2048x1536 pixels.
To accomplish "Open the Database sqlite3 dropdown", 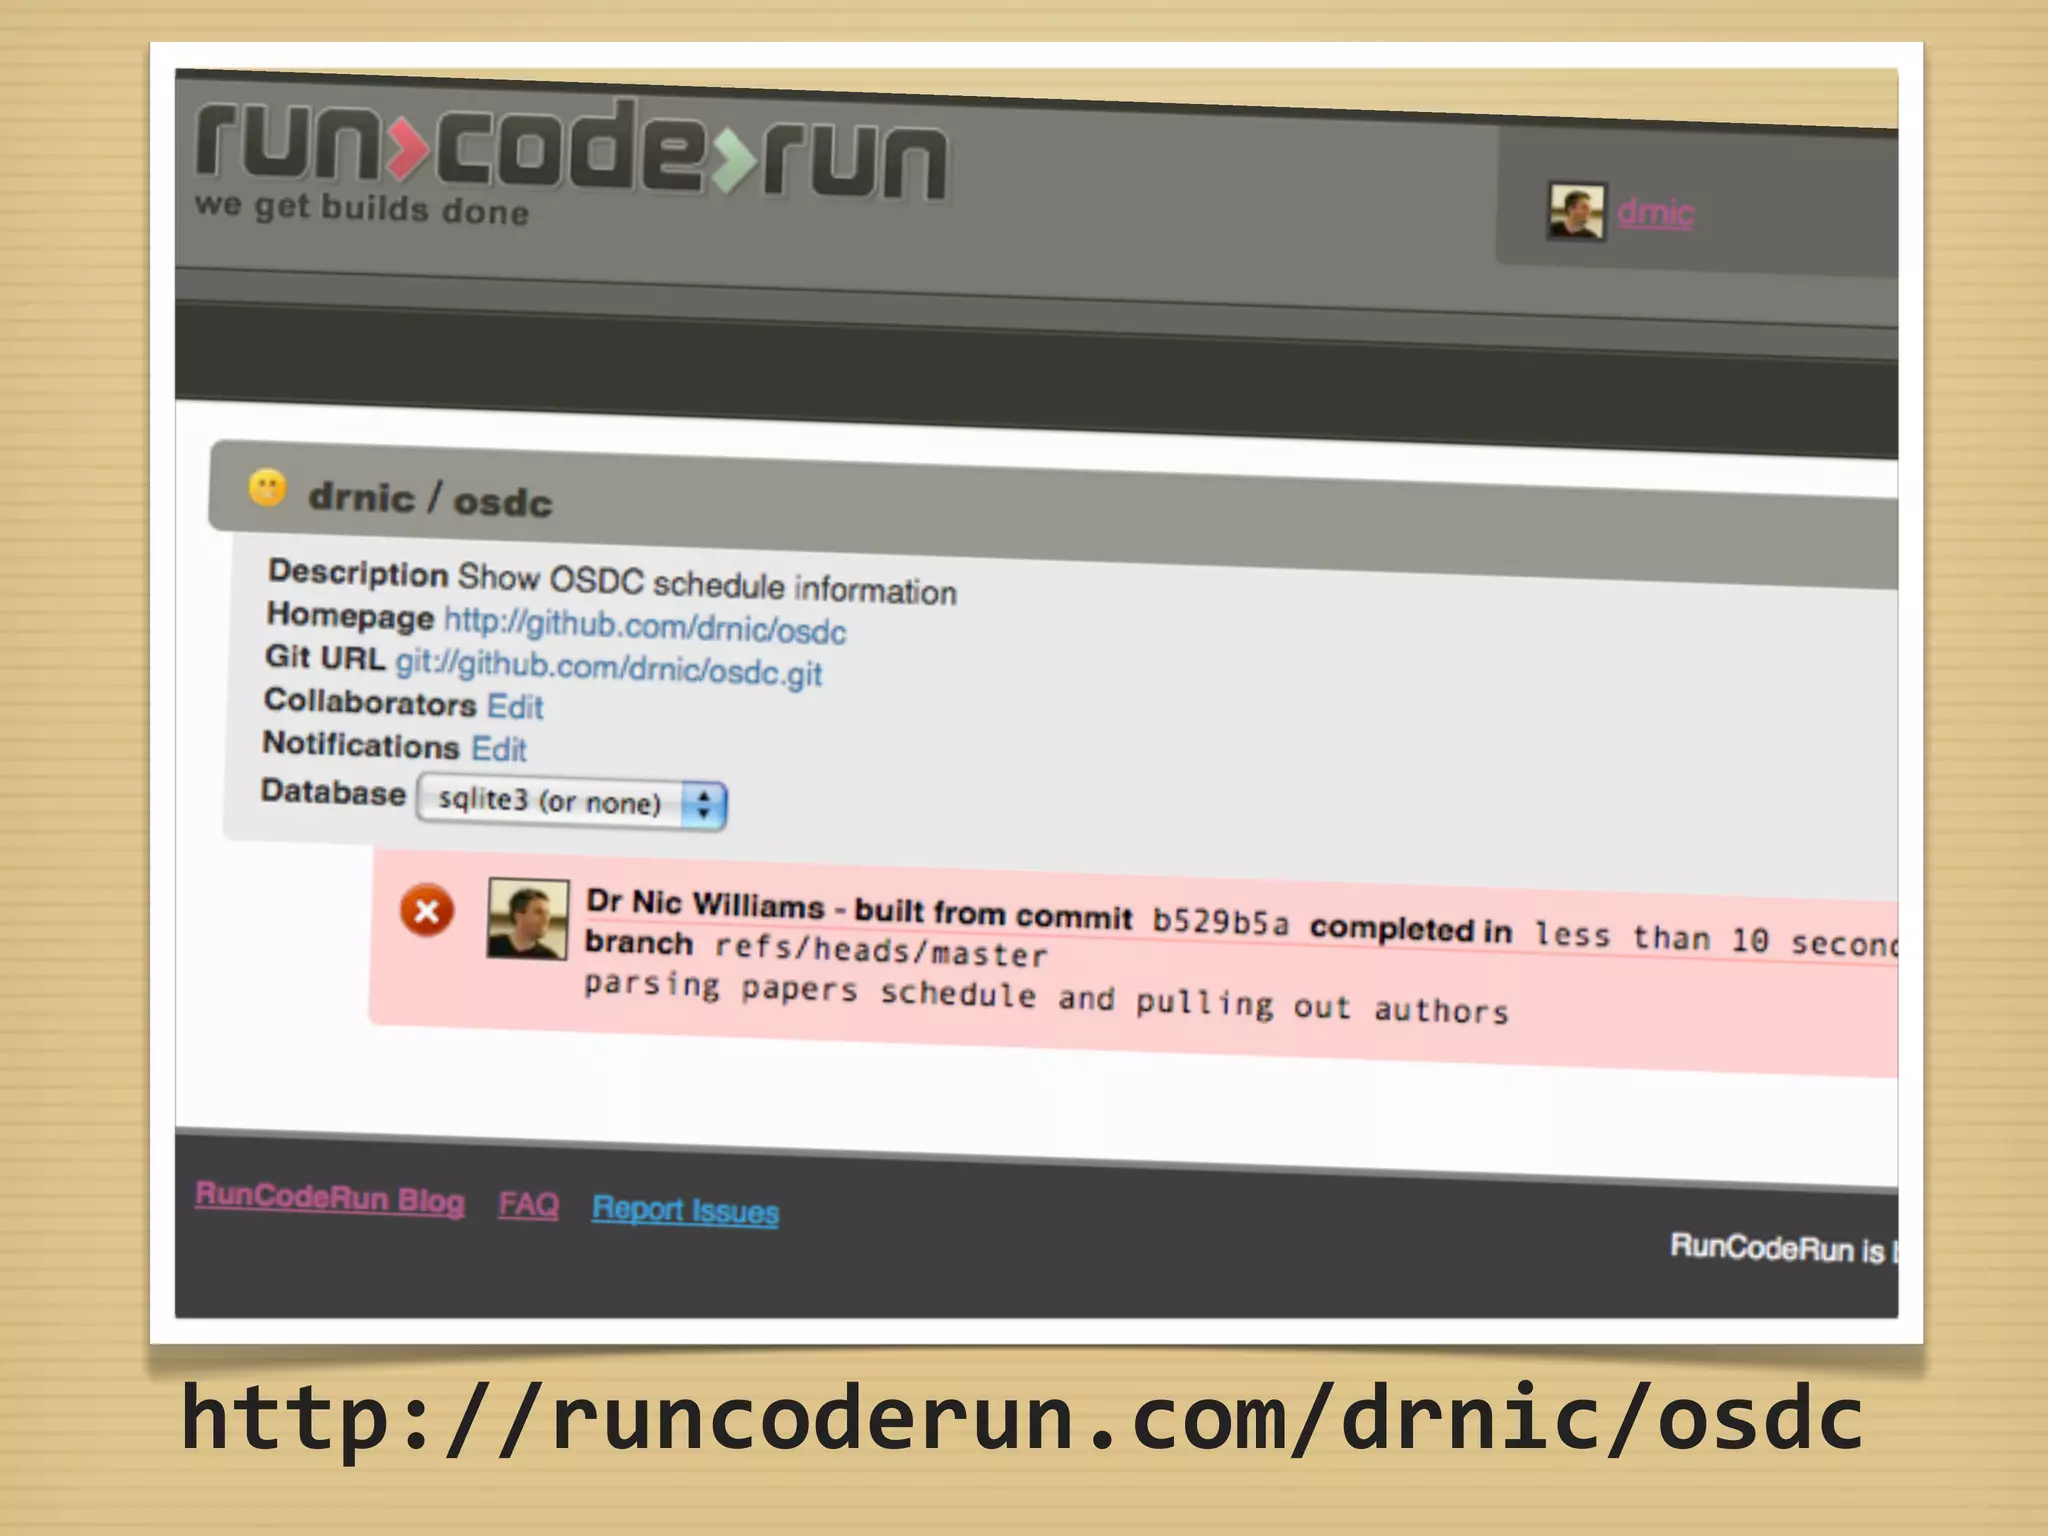I will tap(550, 801).
